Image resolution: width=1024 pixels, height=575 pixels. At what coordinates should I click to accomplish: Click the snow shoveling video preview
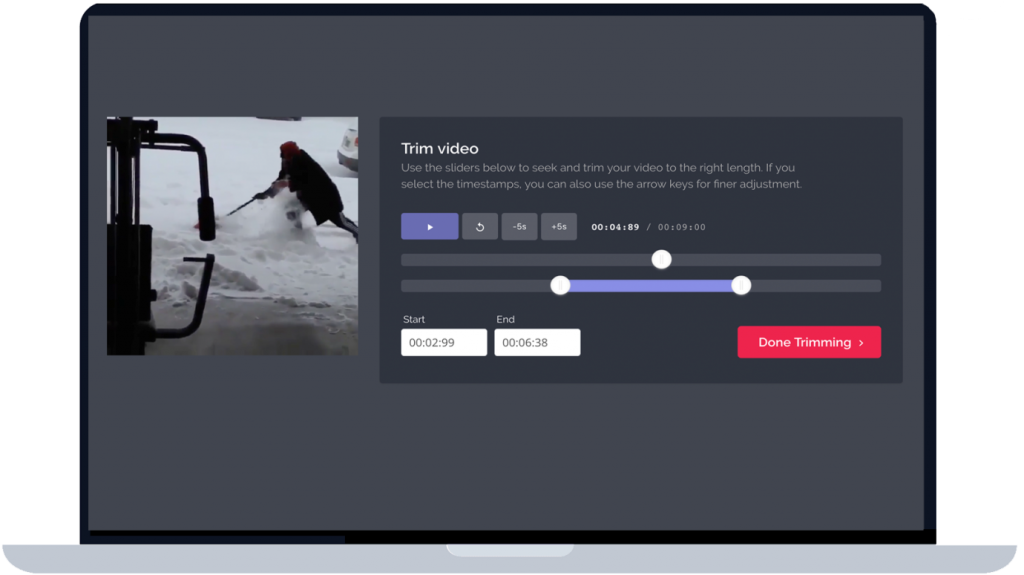tap(232, 236)
